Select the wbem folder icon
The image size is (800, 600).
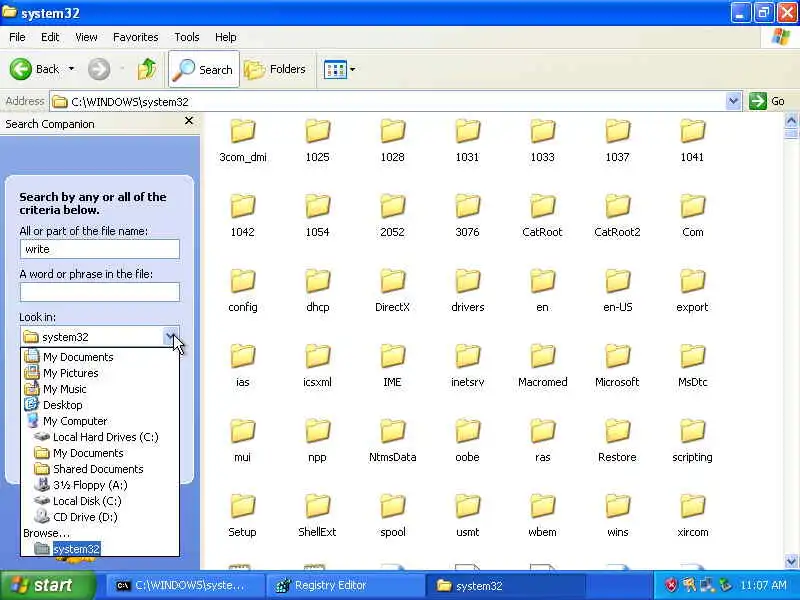(542, 506)
